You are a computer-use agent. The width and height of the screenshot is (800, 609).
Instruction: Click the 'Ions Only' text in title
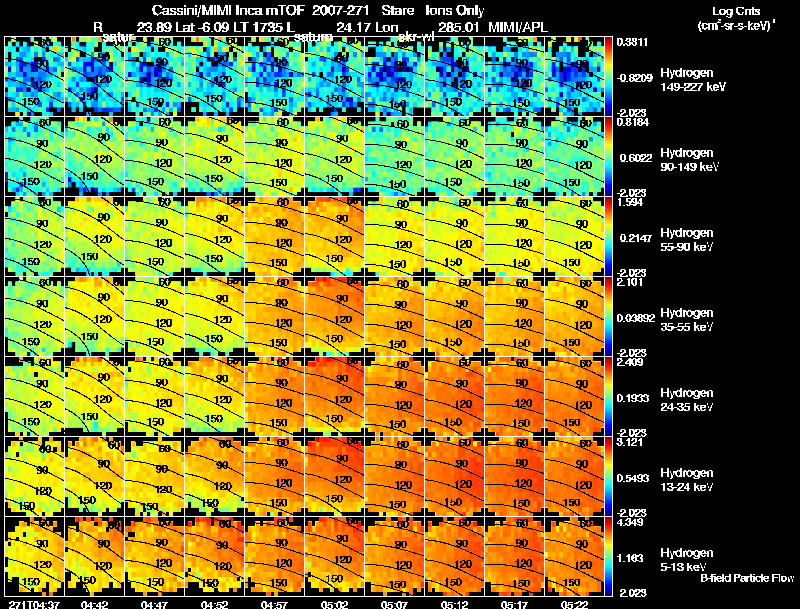(x=455, y=11)
